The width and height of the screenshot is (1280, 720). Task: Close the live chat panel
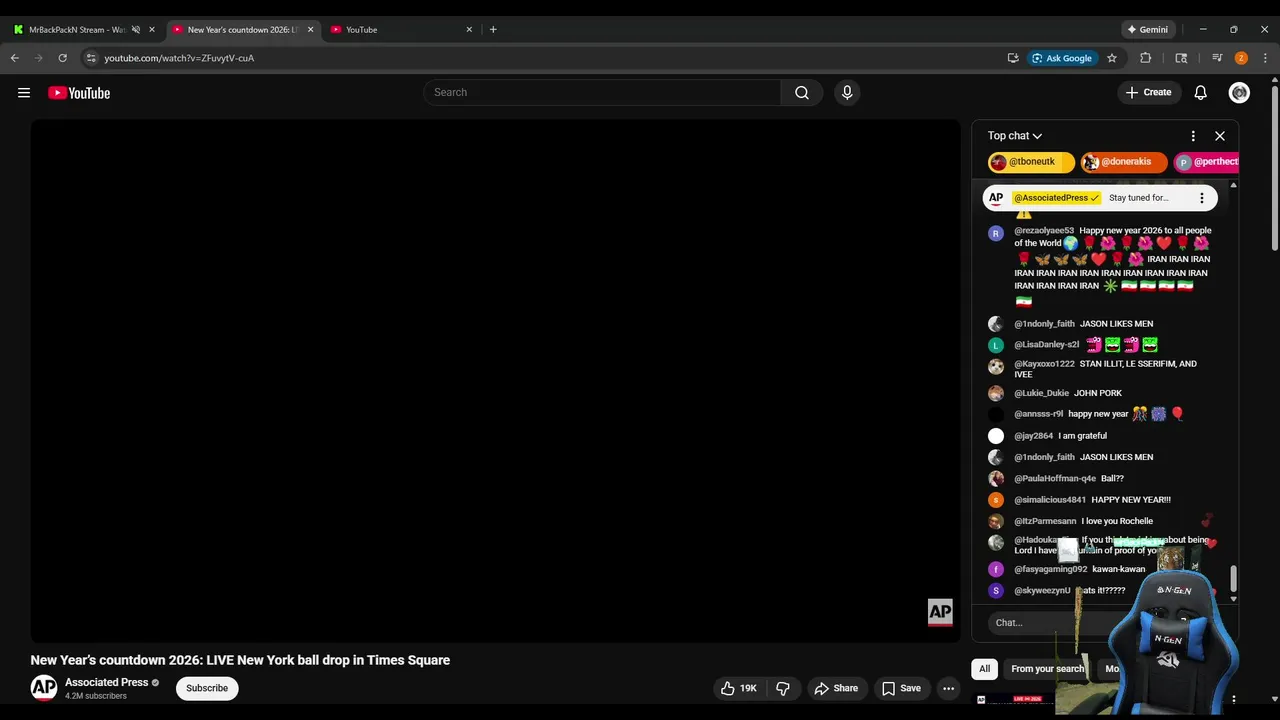coord(1220,136)
